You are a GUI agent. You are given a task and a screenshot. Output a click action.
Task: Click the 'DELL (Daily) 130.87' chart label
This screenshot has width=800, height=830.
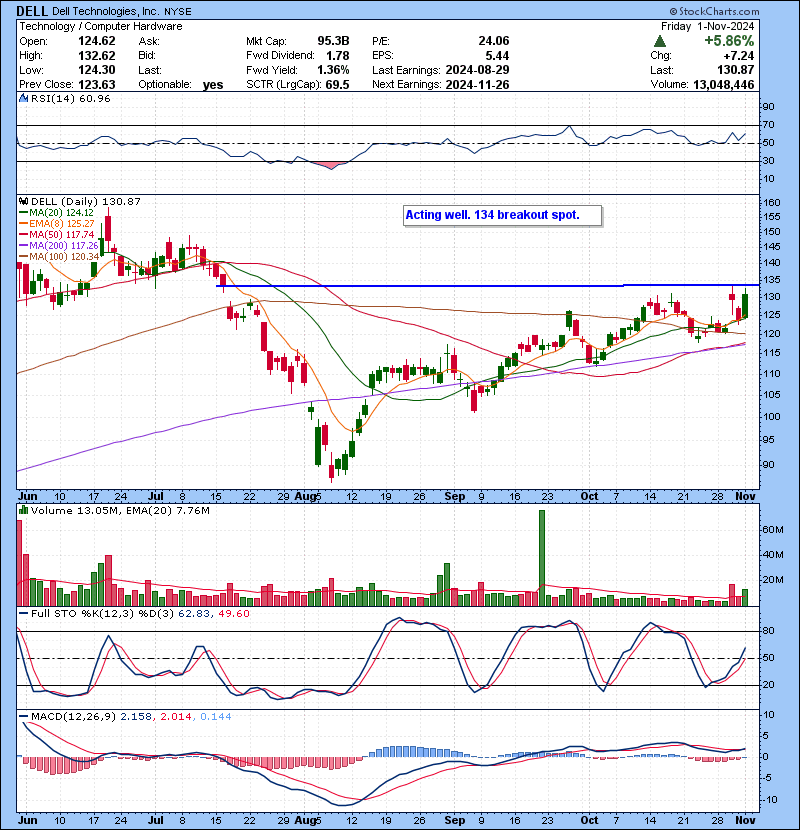86,201
